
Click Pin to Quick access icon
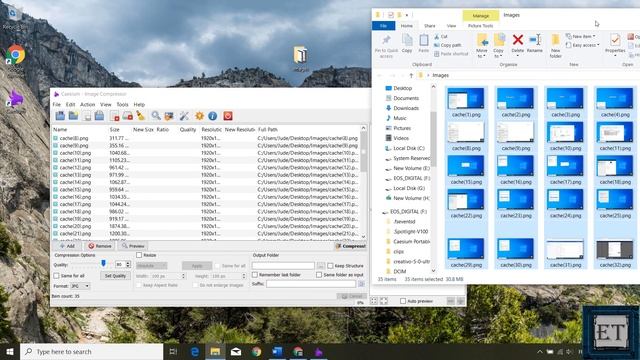point(386,40)
